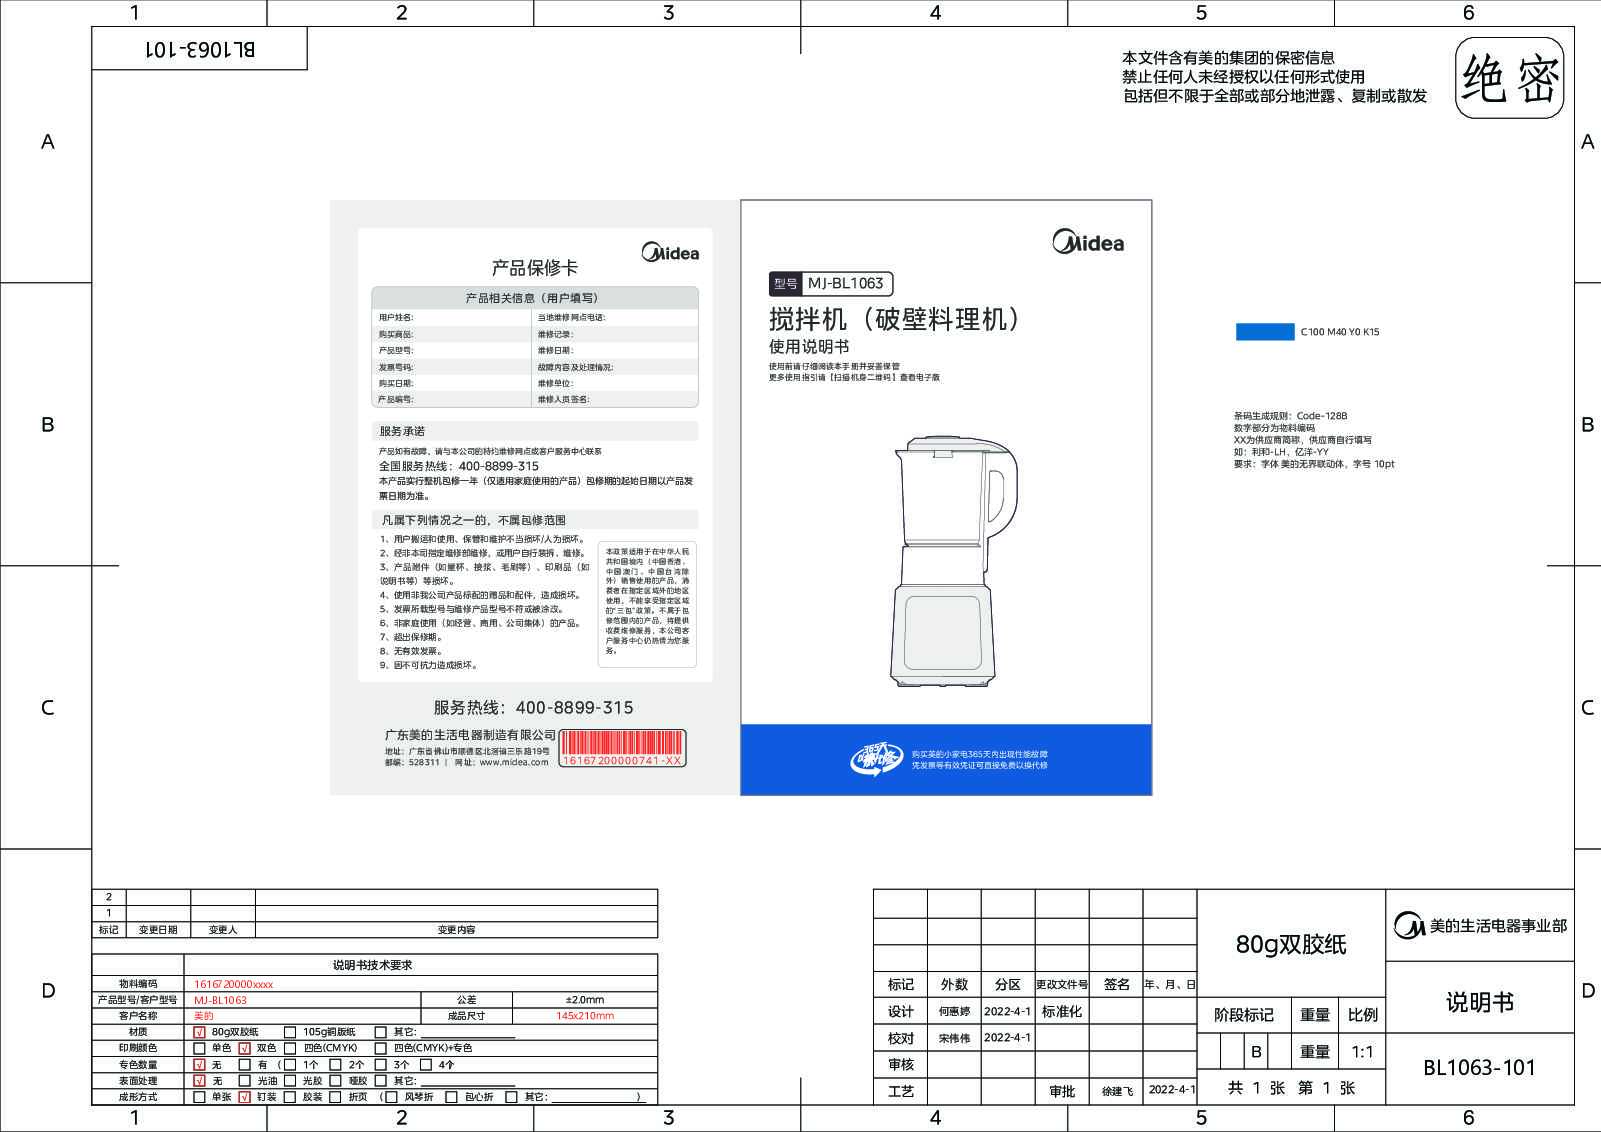This screenshot has width=1601, height=1132.
Task: Click the 美的生活电器事业部 logo mark
Action: 1409,926
